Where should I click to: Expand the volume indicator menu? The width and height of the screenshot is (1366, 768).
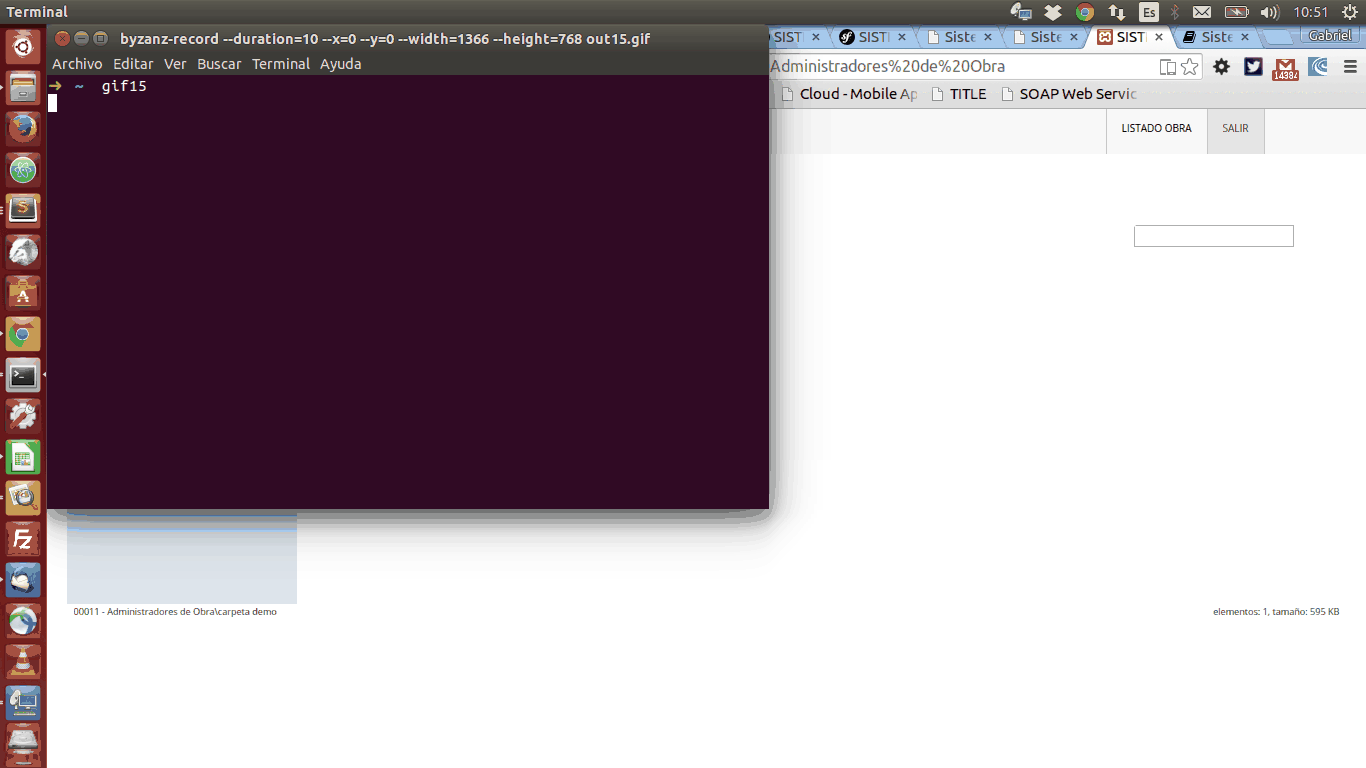coord(1270,12)
